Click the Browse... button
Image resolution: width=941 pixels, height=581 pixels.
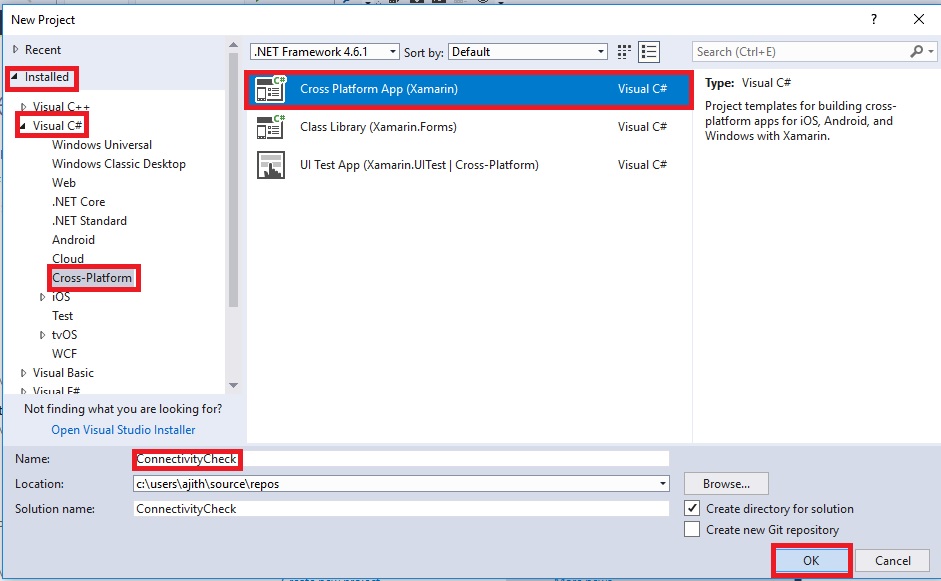(726, 484)
